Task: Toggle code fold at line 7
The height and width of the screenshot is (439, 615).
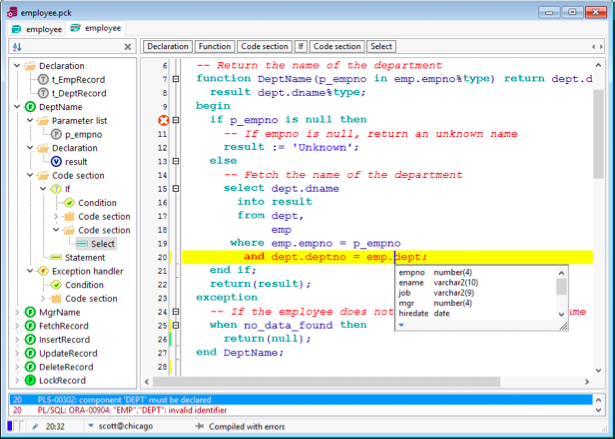Action: (176, 79)
